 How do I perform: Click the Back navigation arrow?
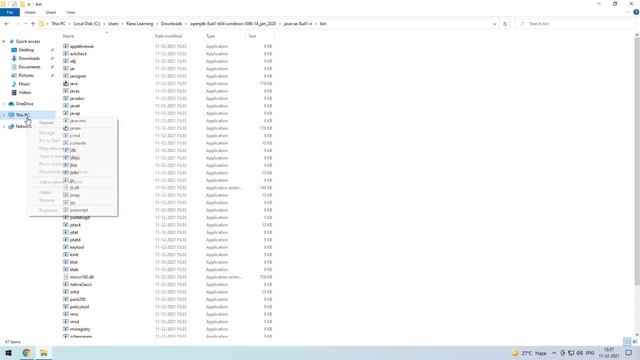(7, 24)
